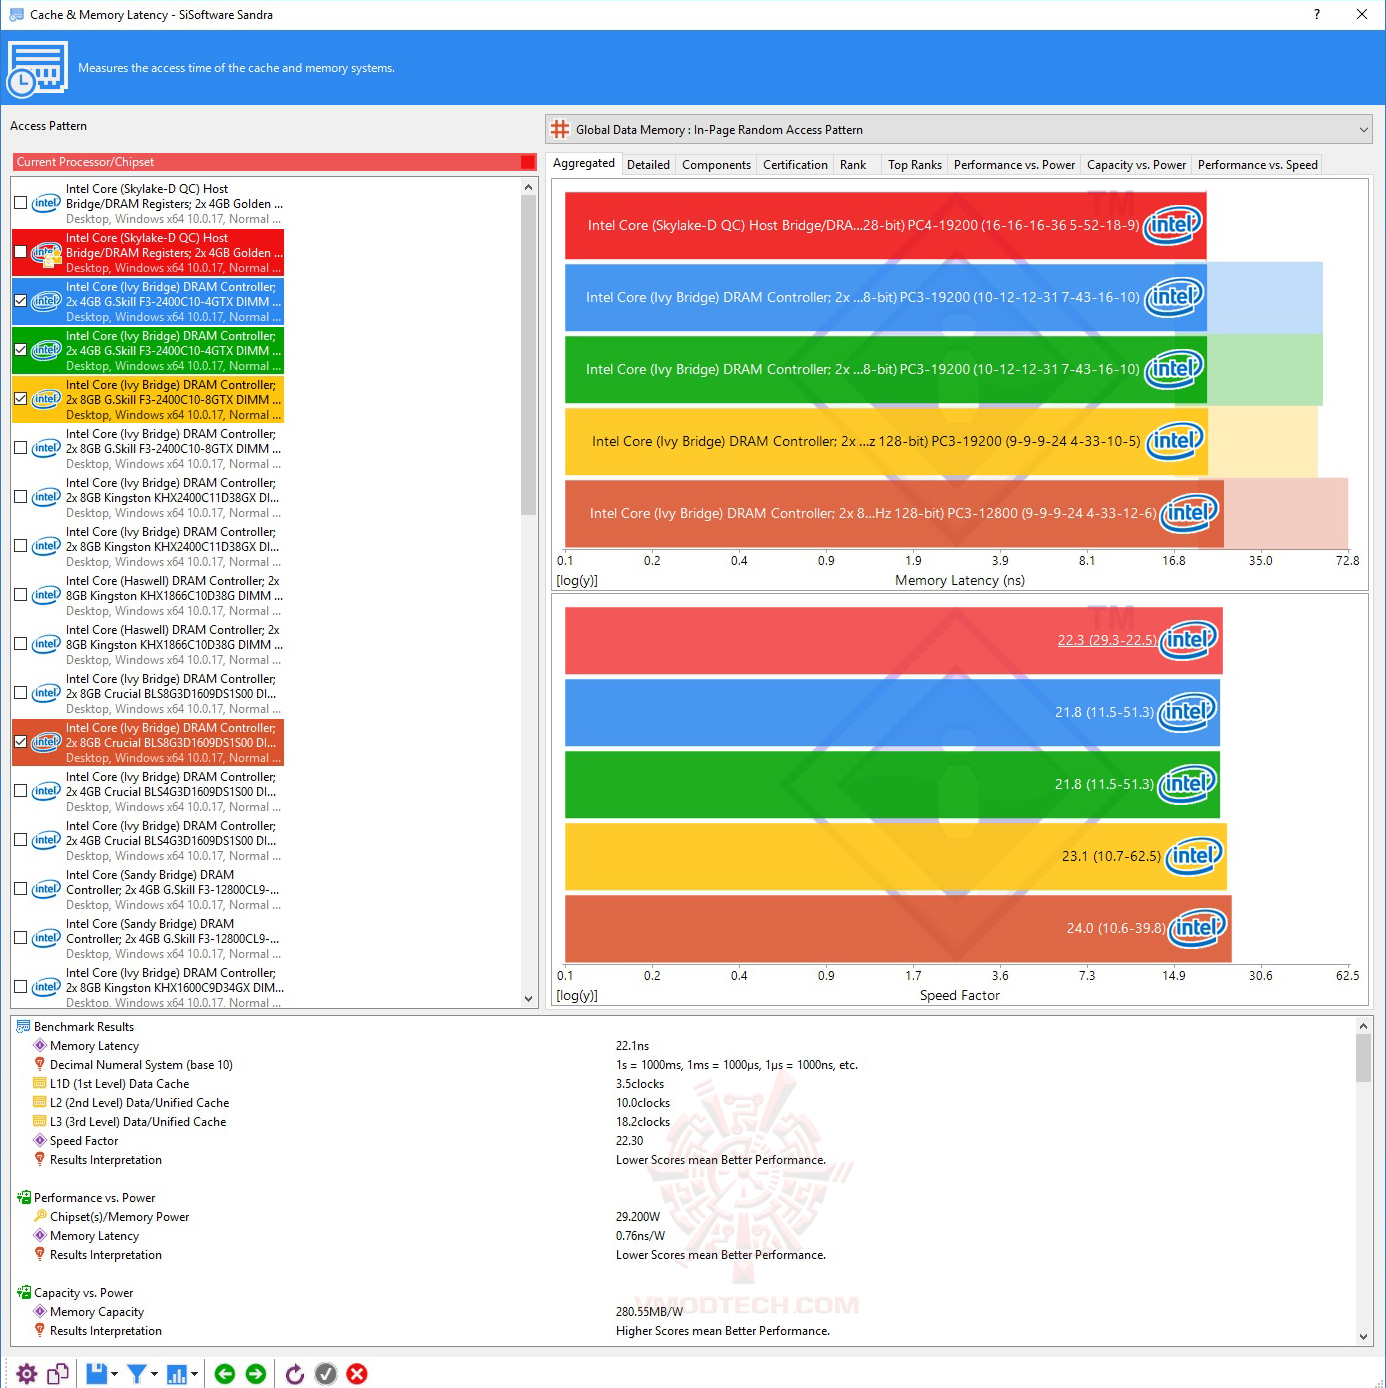Open the Performance vs. Power tab
1386x1388 pixels.
[x=1014, y=165]
